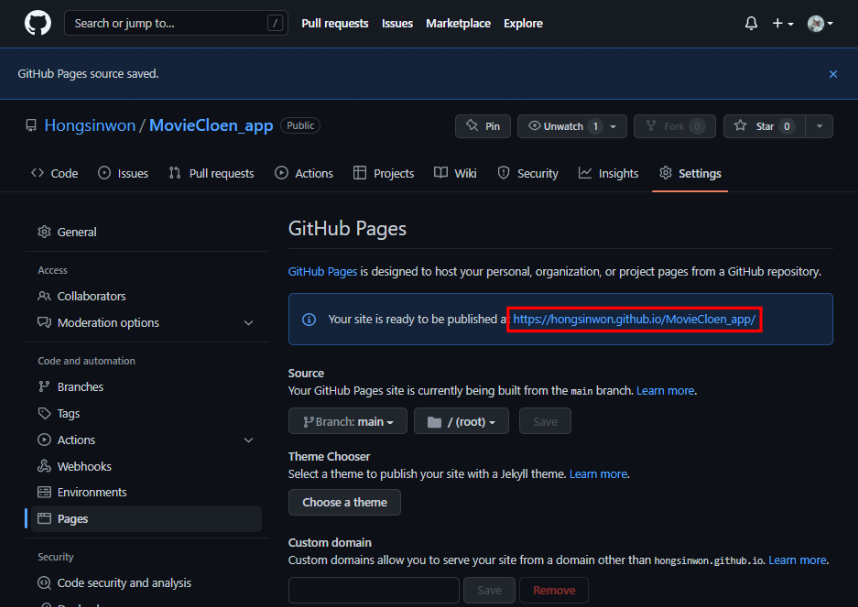Open the star lists dropdown arrow
The height and width of the screenshot is (607, 858).
coord(819,126)
